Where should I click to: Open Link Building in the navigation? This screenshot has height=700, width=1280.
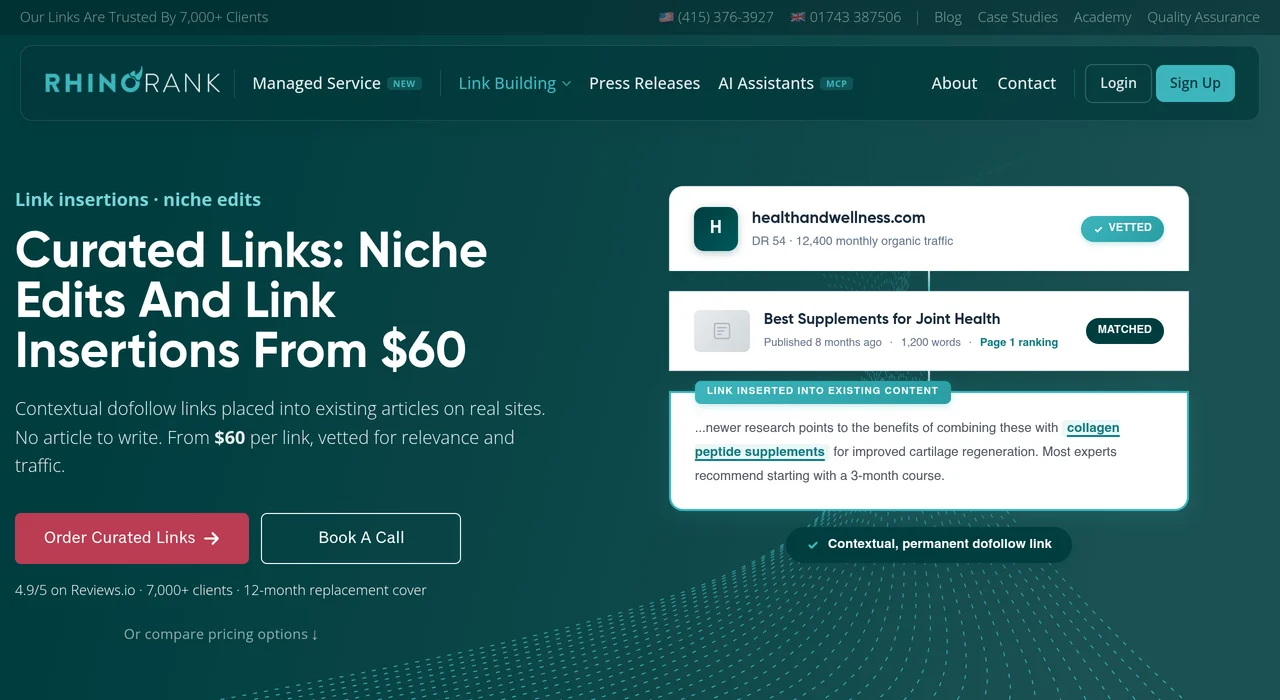tap(507, 83)
